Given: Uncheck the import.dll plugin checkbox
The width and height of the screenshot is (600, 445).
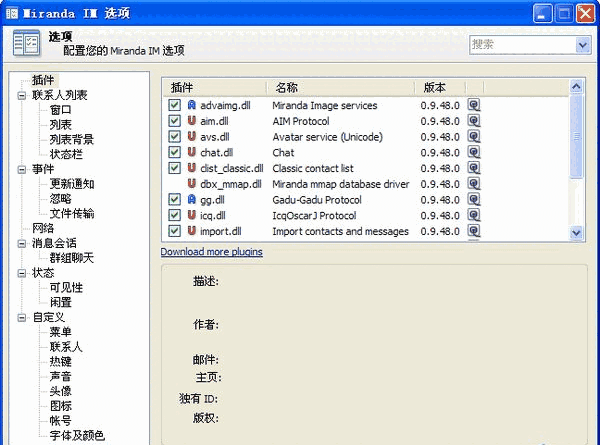Looking at the screenshot, I should coord(174,231).
